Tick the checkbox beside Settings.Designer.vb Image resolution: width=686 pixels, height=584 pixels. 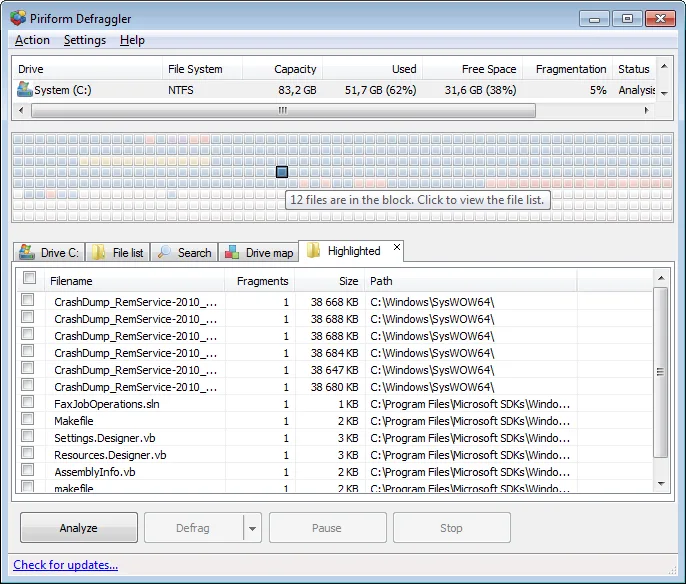click(28, 436)
